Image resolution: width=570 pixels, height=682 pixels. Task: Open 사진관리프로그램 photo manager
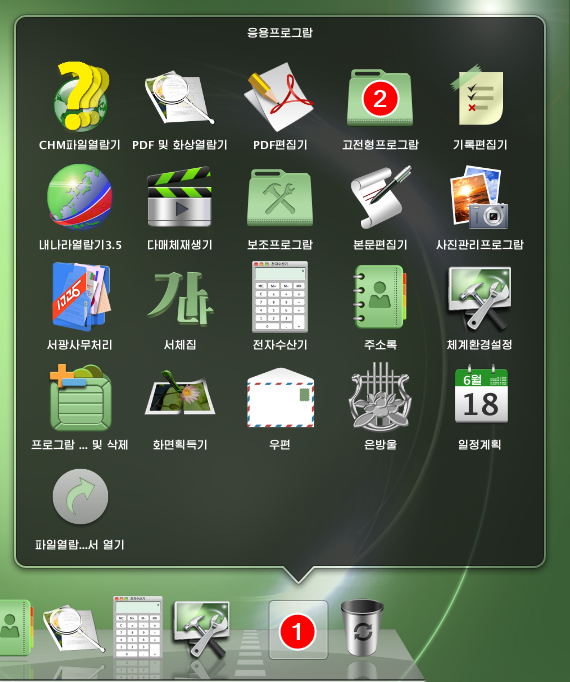[x=480, y=197]
